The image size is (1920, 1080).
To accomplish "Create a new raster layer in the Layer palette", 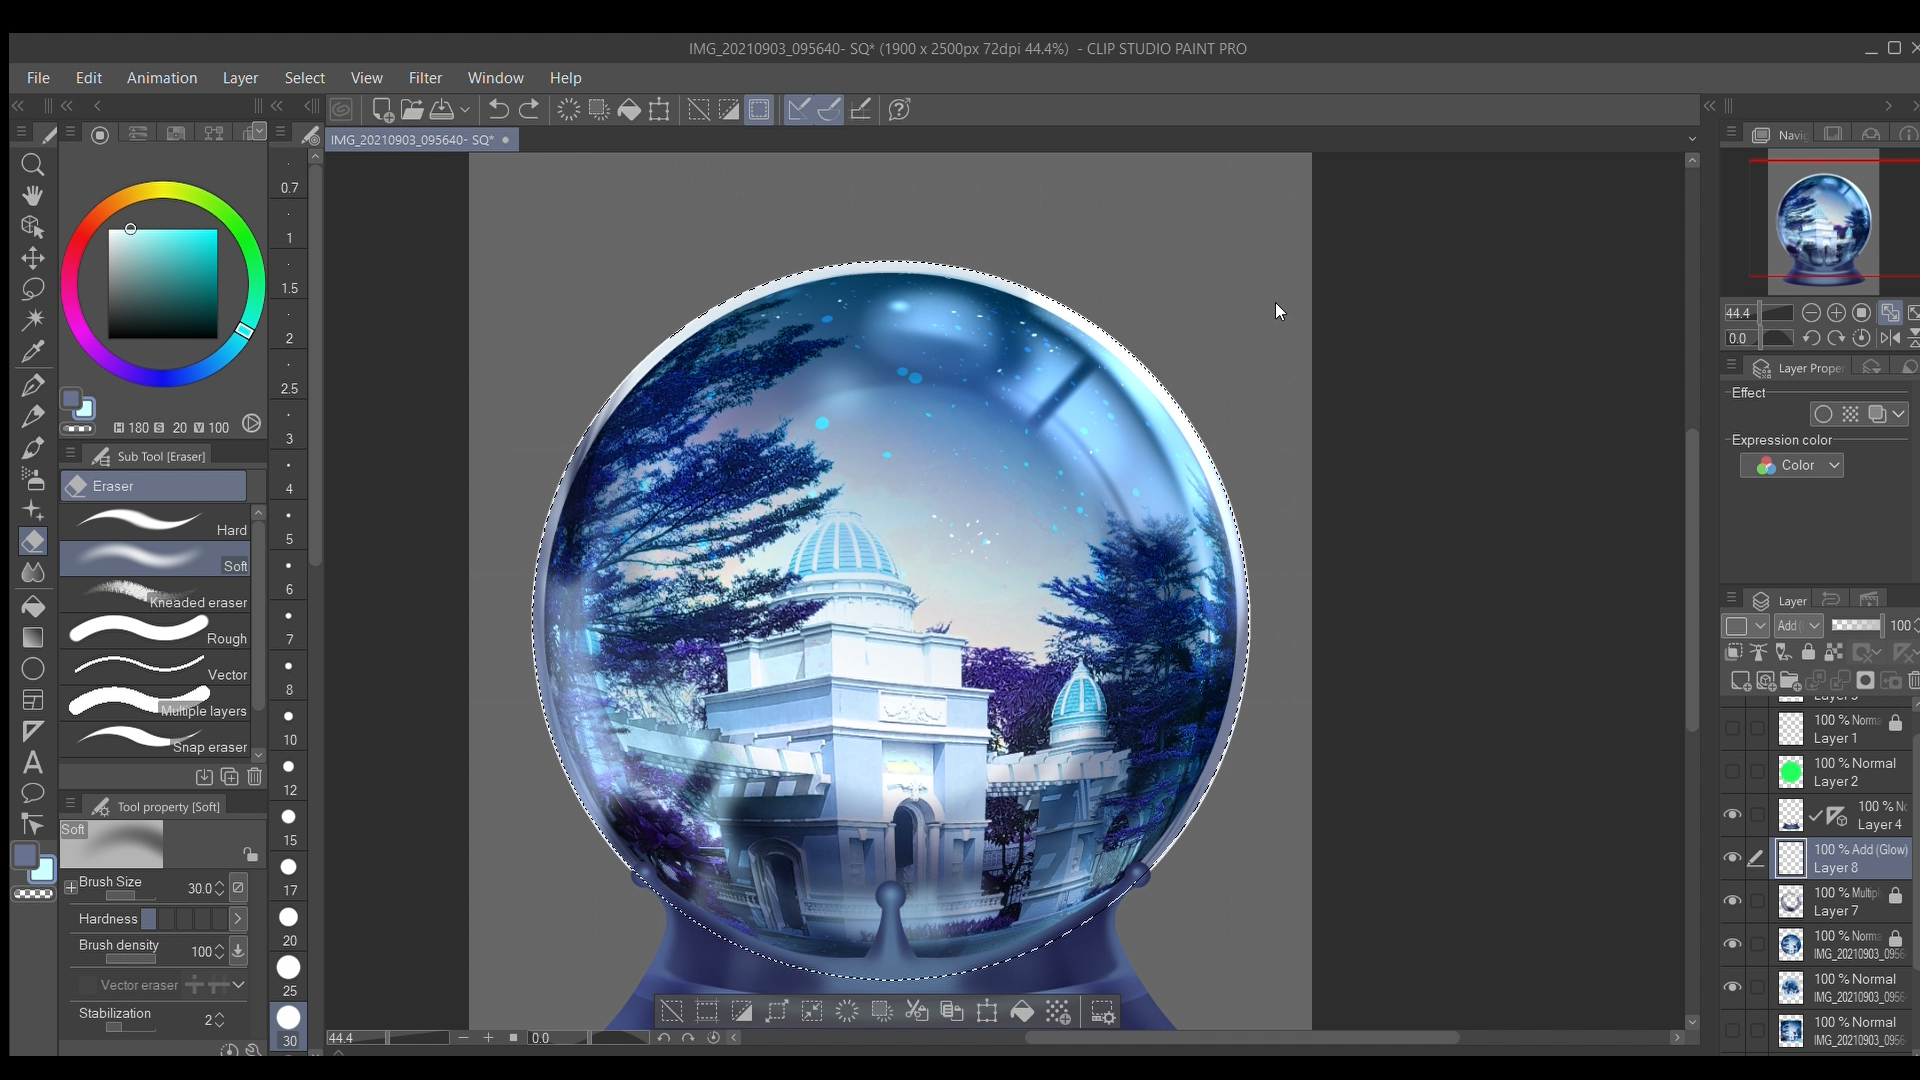I will tap(1739, 681).
